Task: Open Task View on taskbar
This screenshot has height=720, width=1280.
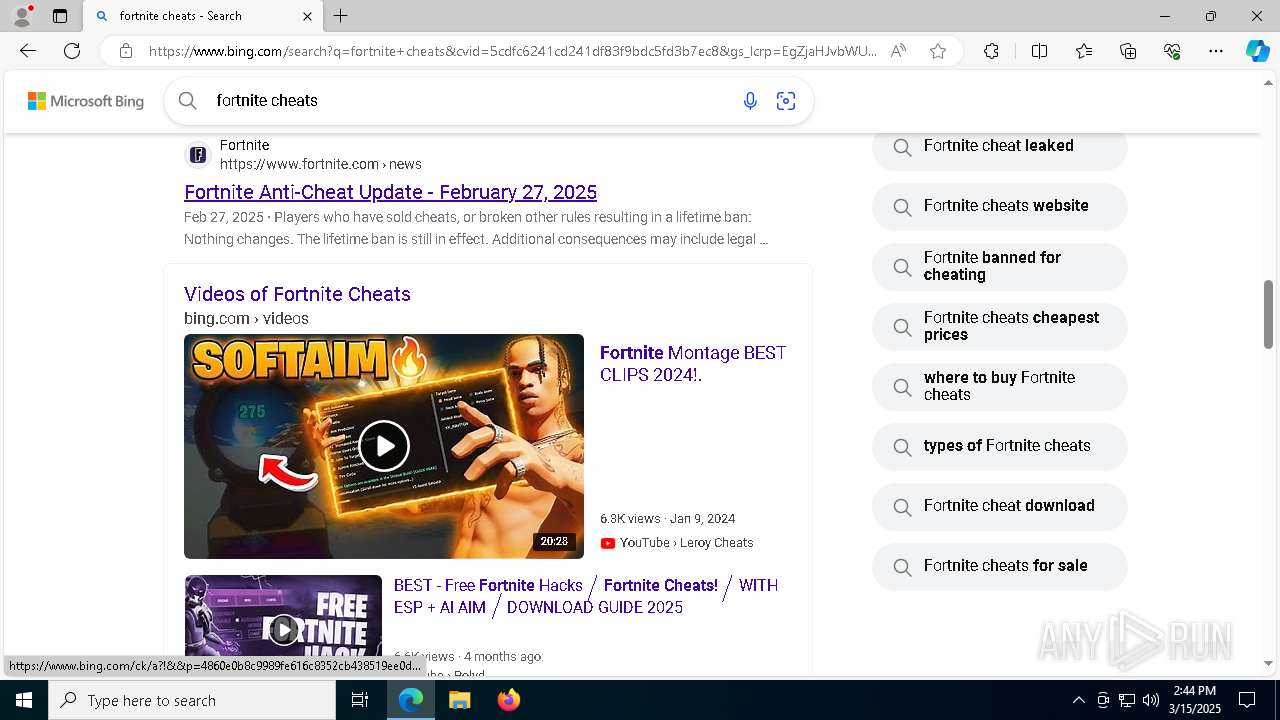Action: [360, 700]
